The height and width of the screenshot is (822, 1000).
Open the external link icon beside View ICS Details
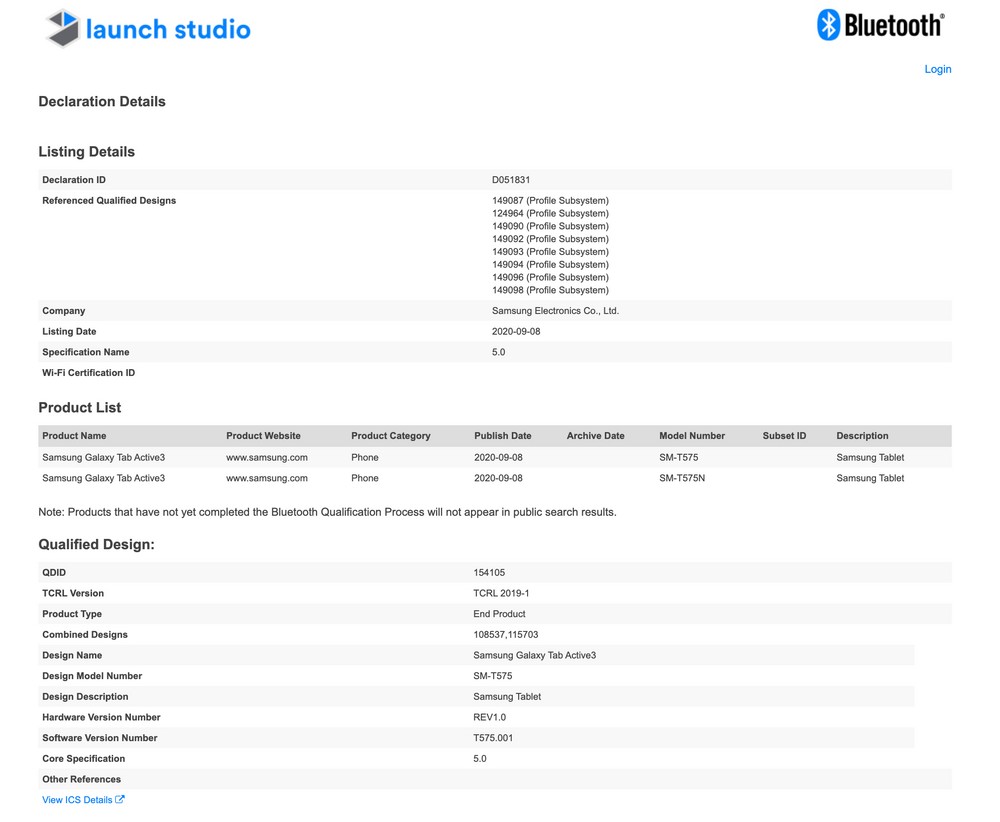120,799
